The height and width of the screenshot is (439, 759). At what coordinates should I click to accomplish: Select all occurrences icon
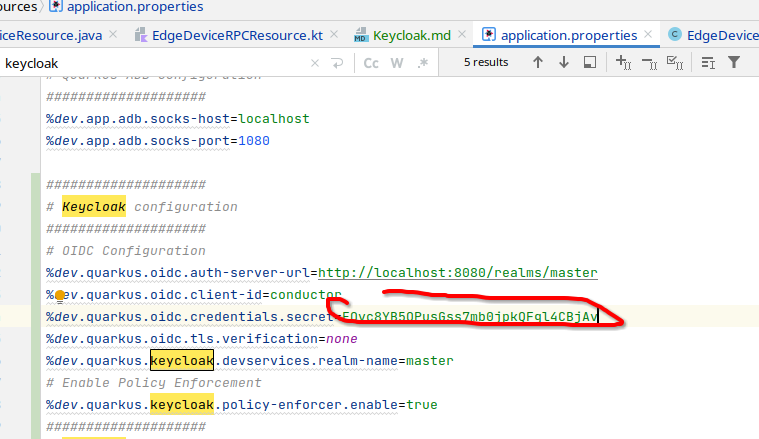coord(674,63)
